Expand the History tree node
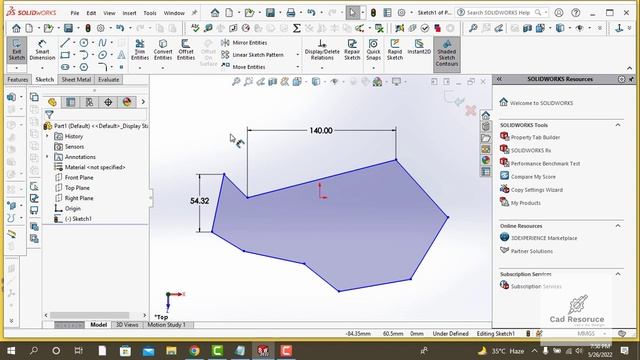 point(47,136)
